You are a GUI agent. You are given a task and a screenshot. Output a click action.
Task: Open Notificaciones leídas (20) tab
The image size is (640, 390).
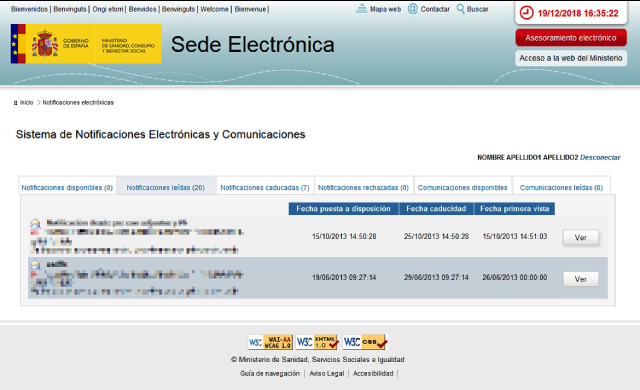coord(166,188)
